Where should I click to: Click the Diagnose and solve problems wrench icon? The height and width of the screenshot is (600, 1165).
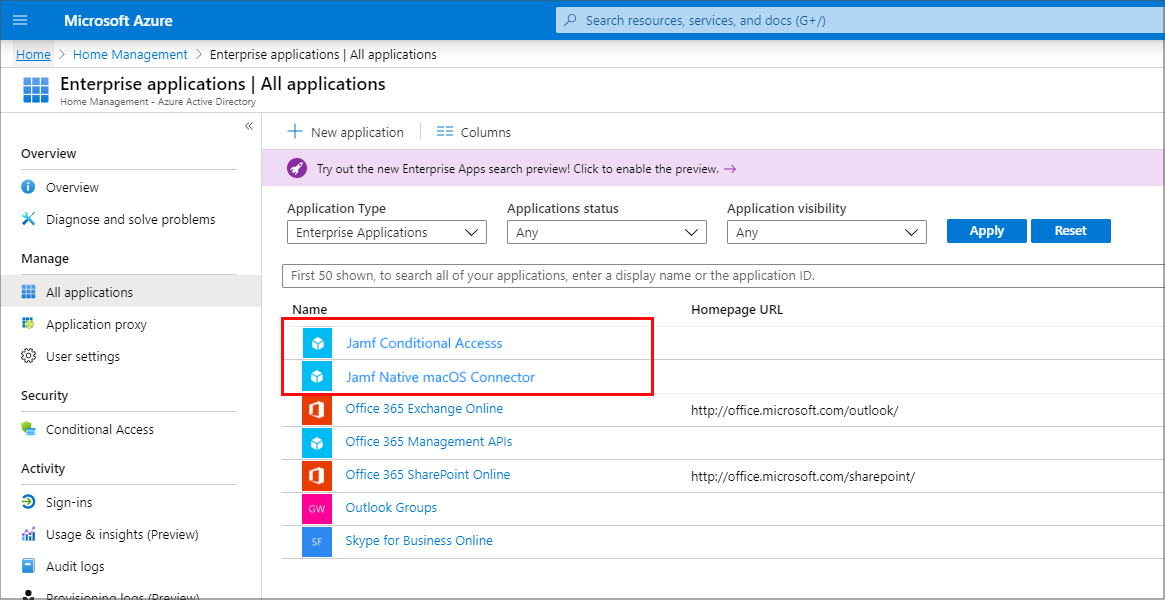pos(28,219)
